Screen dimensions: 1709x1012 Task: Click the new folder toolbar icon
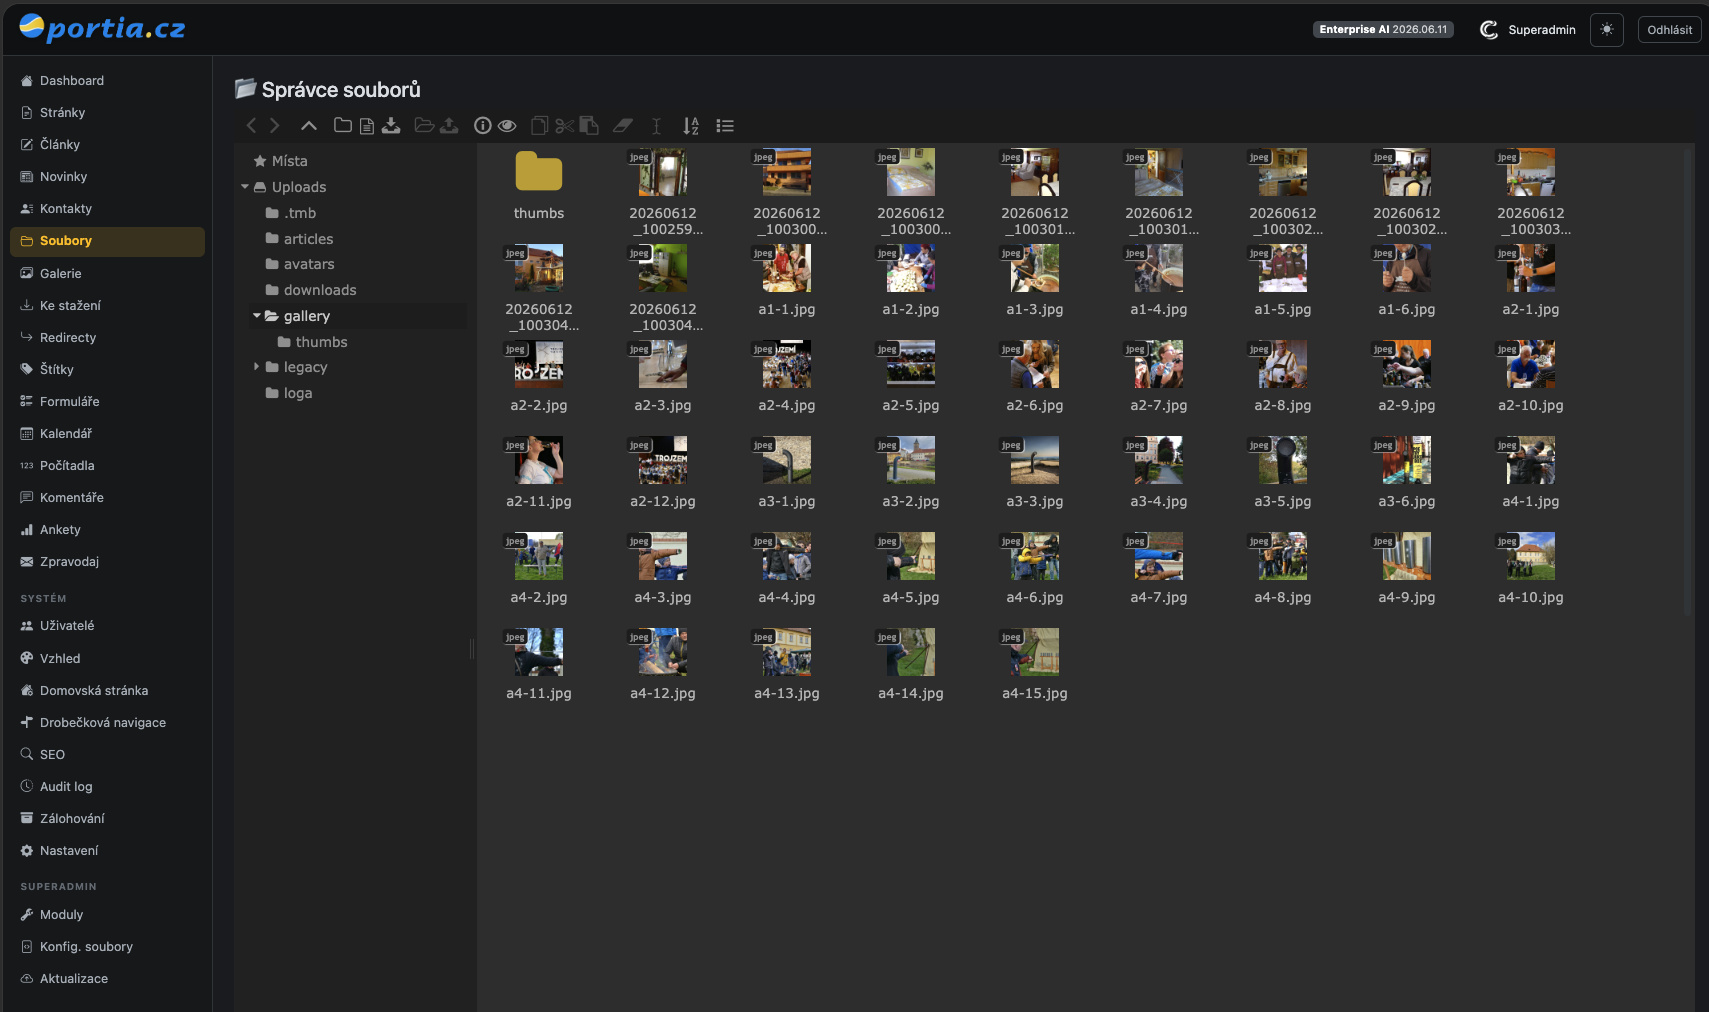click(x=342, y=125)
